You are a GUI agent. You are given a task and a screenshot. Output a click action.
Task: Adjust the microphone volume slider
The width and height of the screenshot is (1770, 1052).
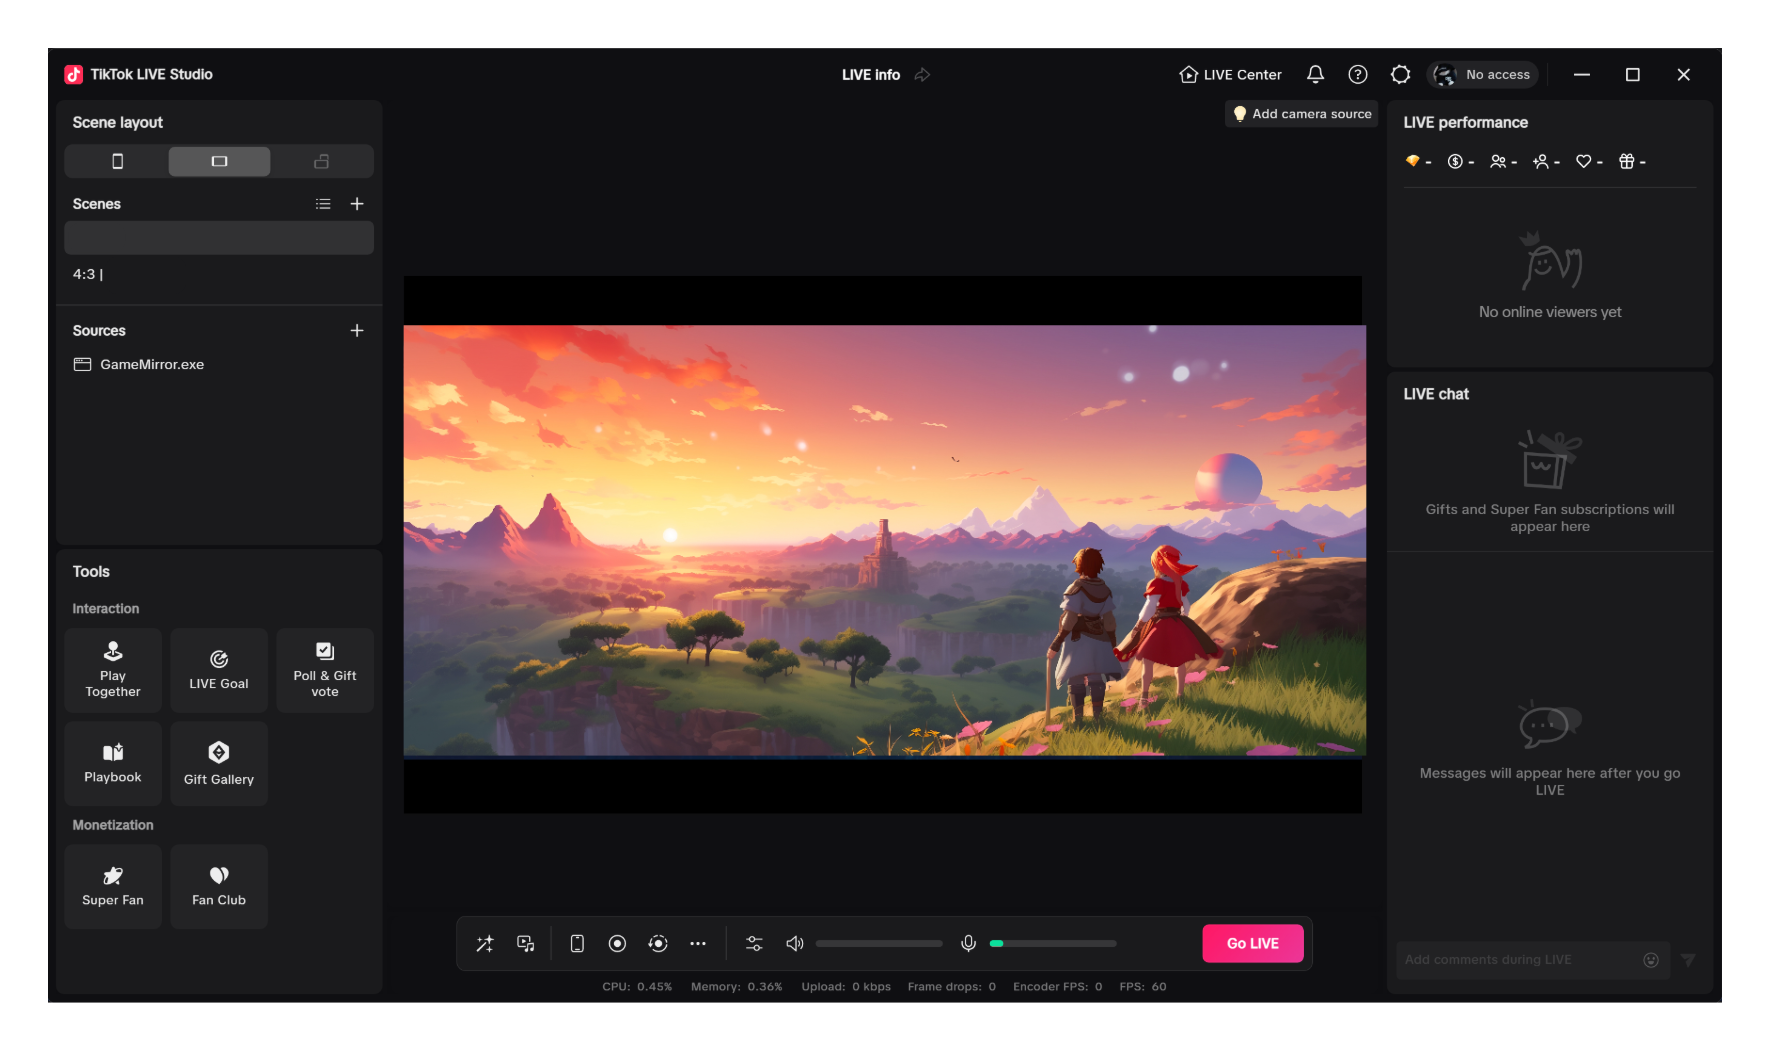(1052, 944)
